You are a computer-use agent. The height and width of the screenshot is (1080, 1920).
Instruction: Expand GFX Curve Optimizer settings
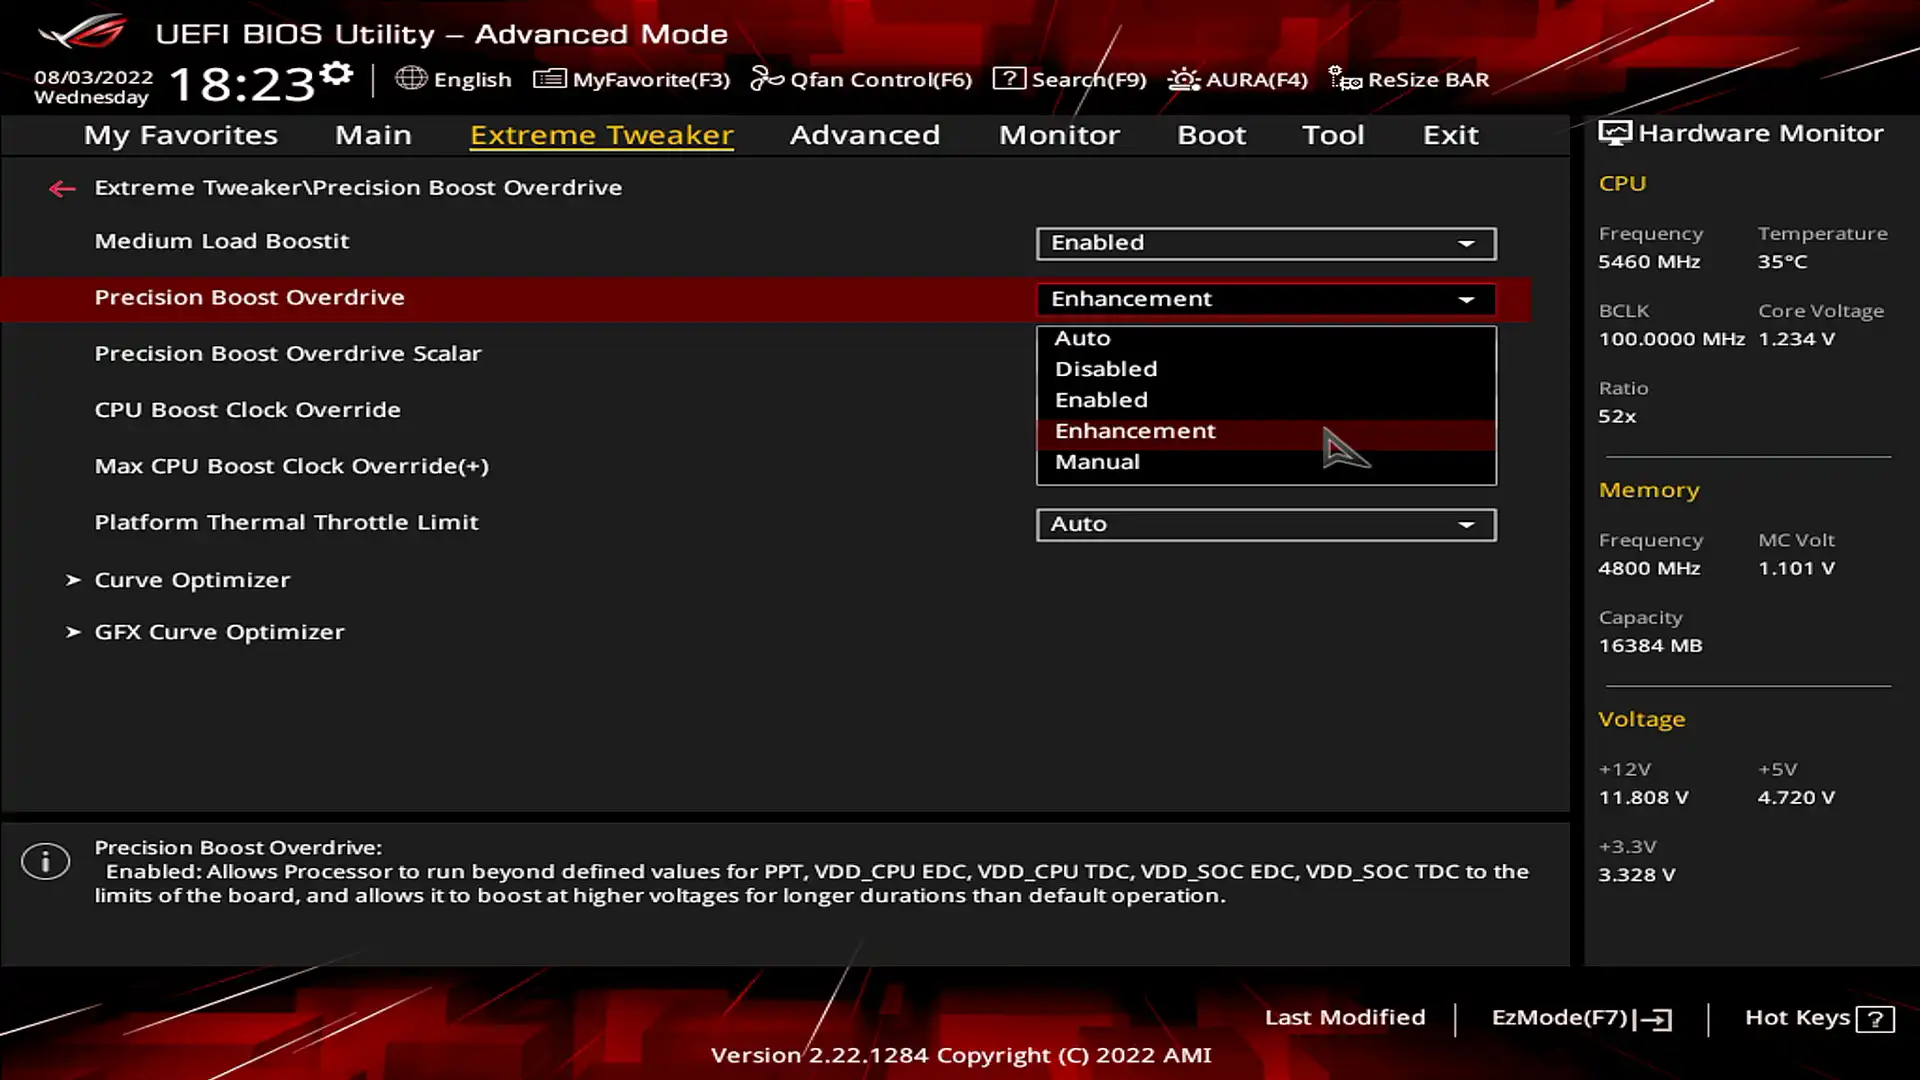(219, 630)
